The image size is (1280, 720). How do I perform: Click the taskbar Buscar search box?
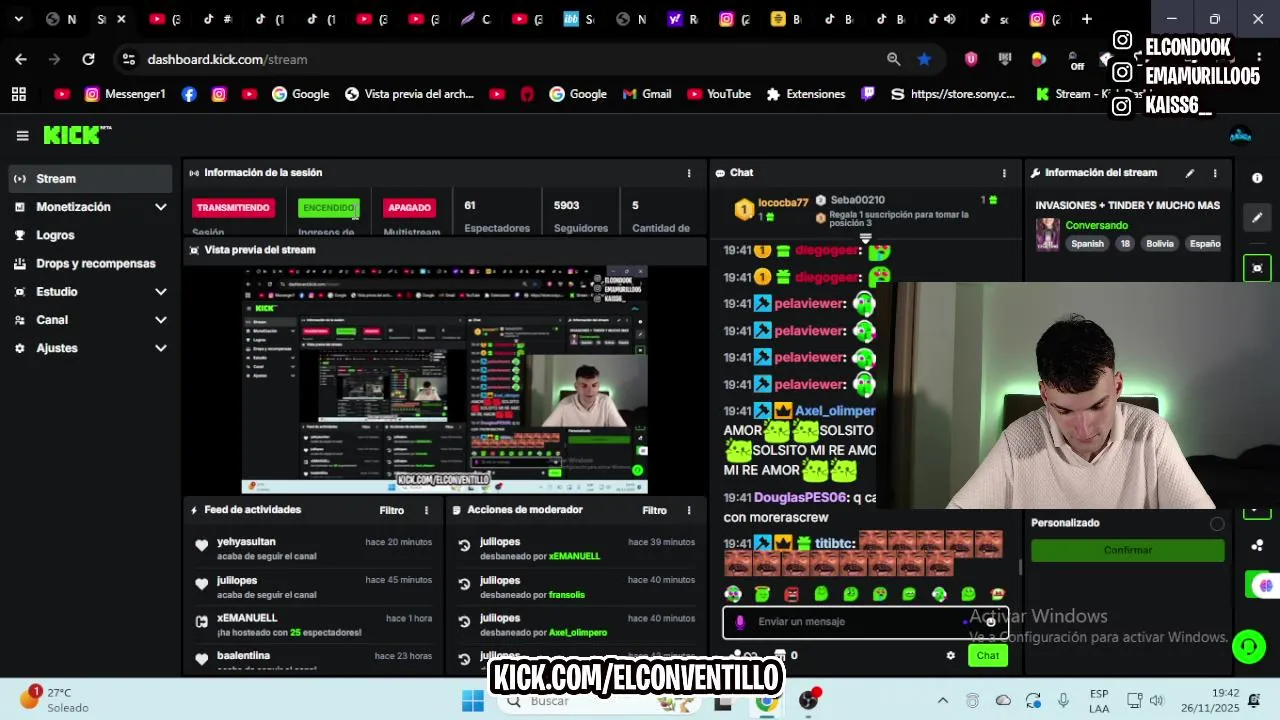600,701
